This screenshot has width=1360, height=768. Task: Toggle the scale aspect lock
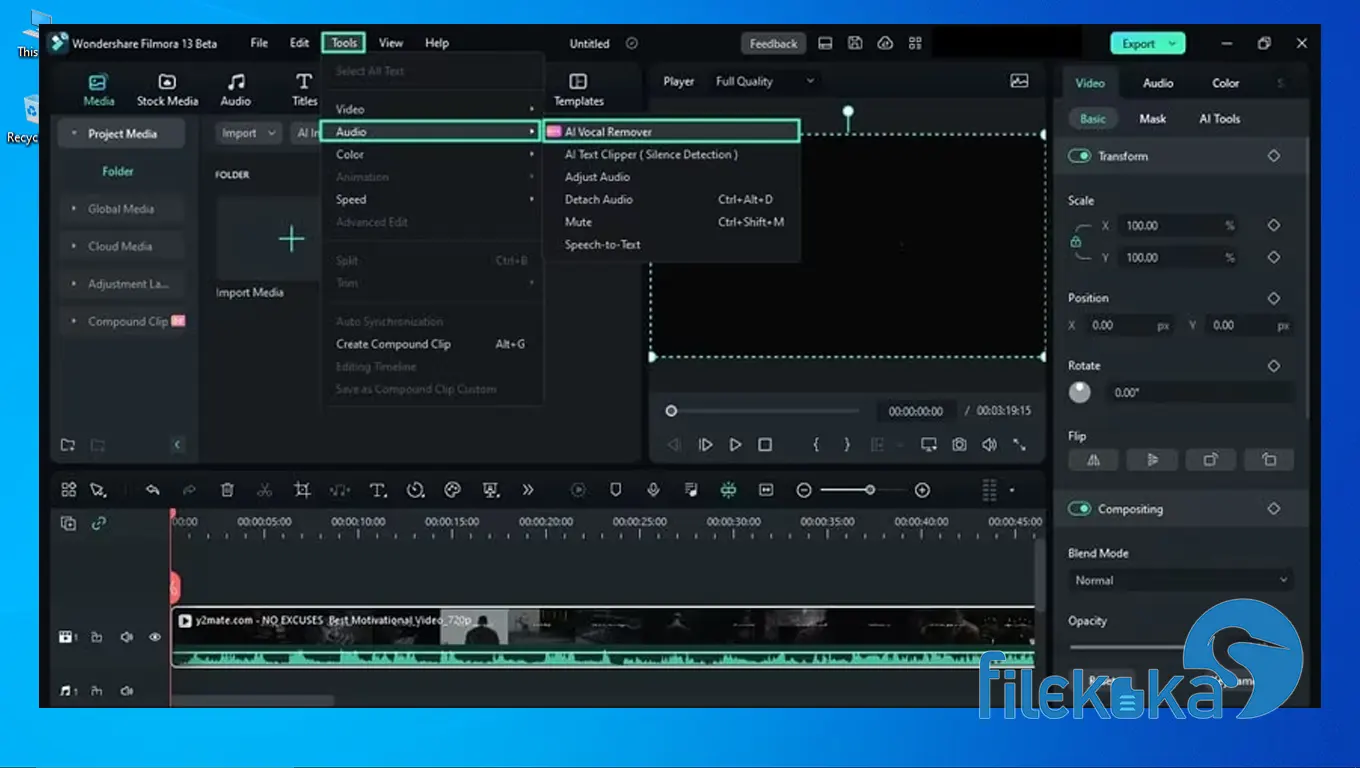click(1076, 242)
